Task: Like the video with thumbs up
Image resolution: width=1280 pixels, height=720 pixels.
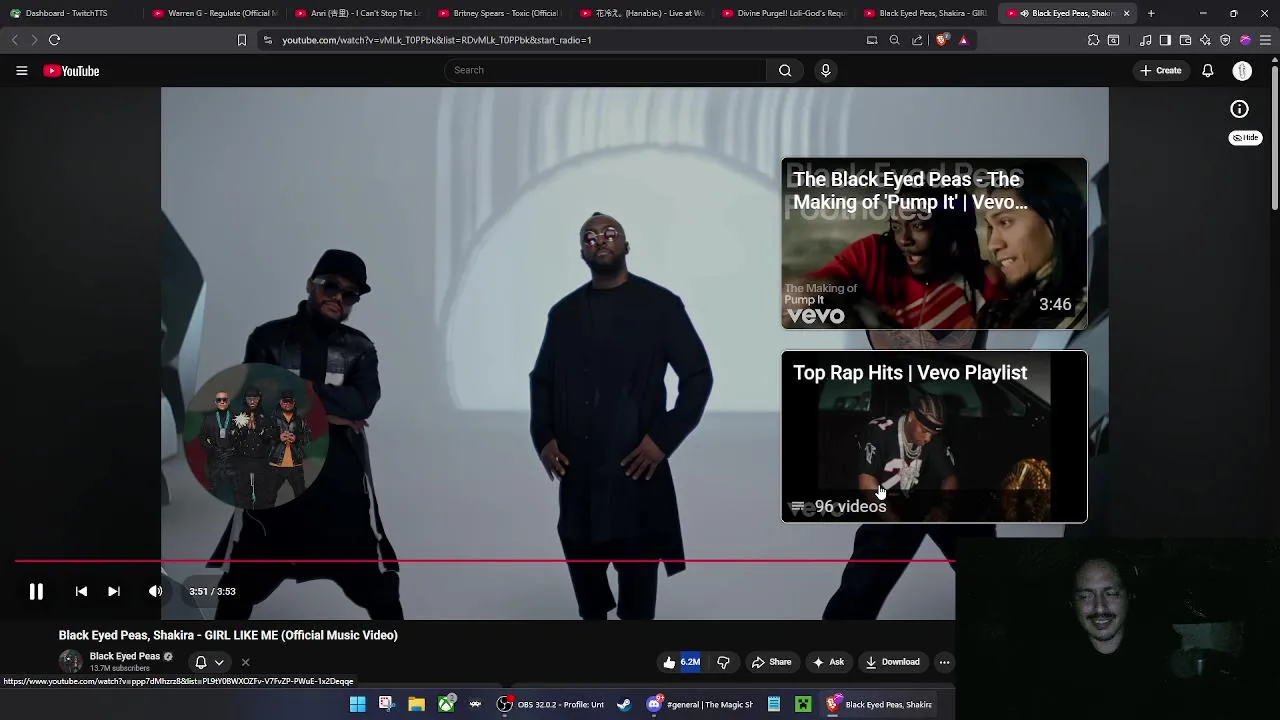Action: [x=680, y=662]
